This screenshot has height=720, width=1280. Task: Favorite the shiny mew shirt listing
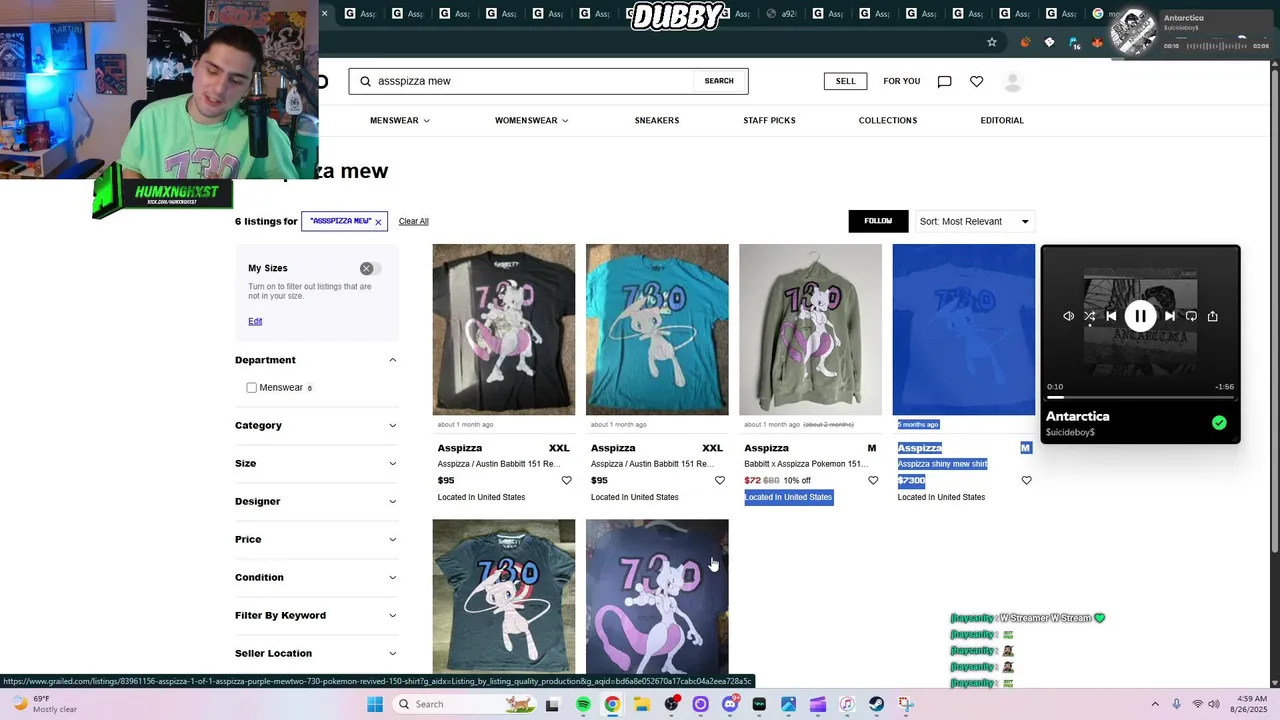pyautogui.click(x=1026, y=481)
